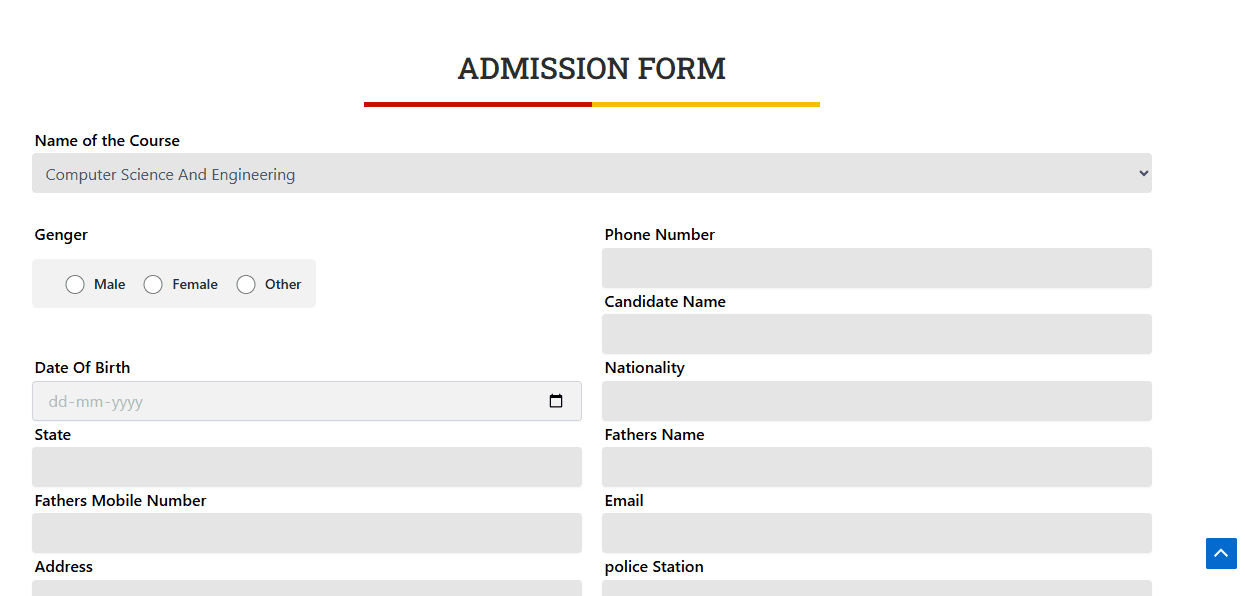Click into the Nationality field

(x=876, y=401)
